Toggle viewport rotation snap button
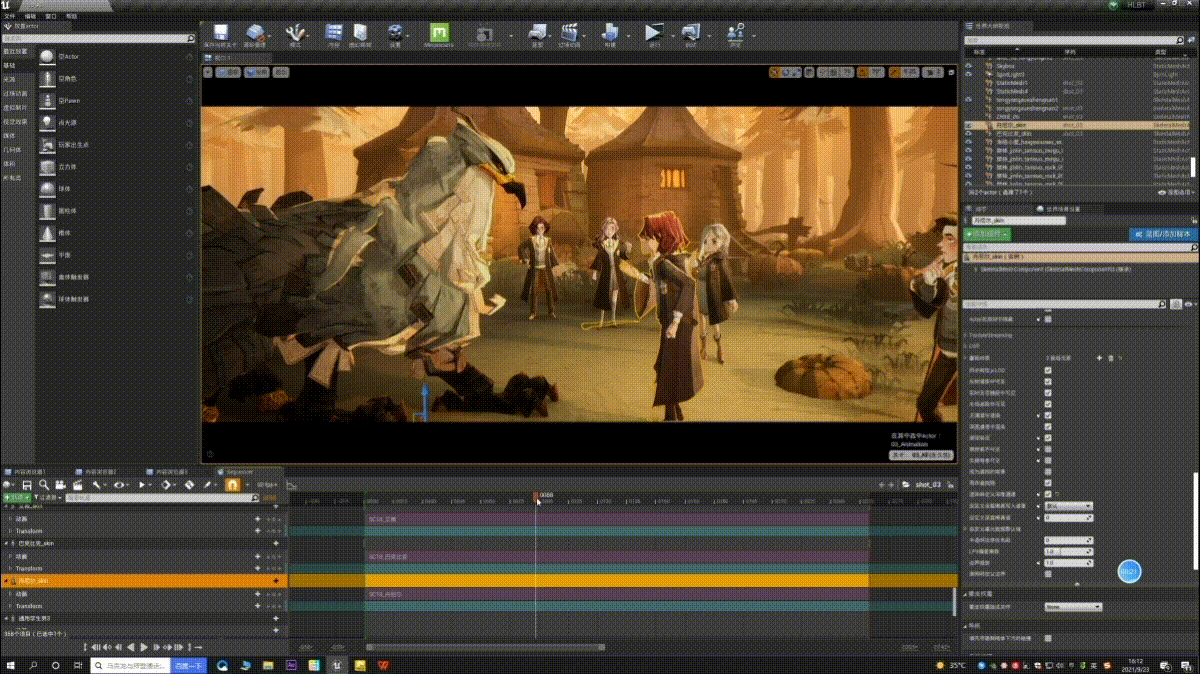This screenshot has width=1200, height=674. click(862, 72)
